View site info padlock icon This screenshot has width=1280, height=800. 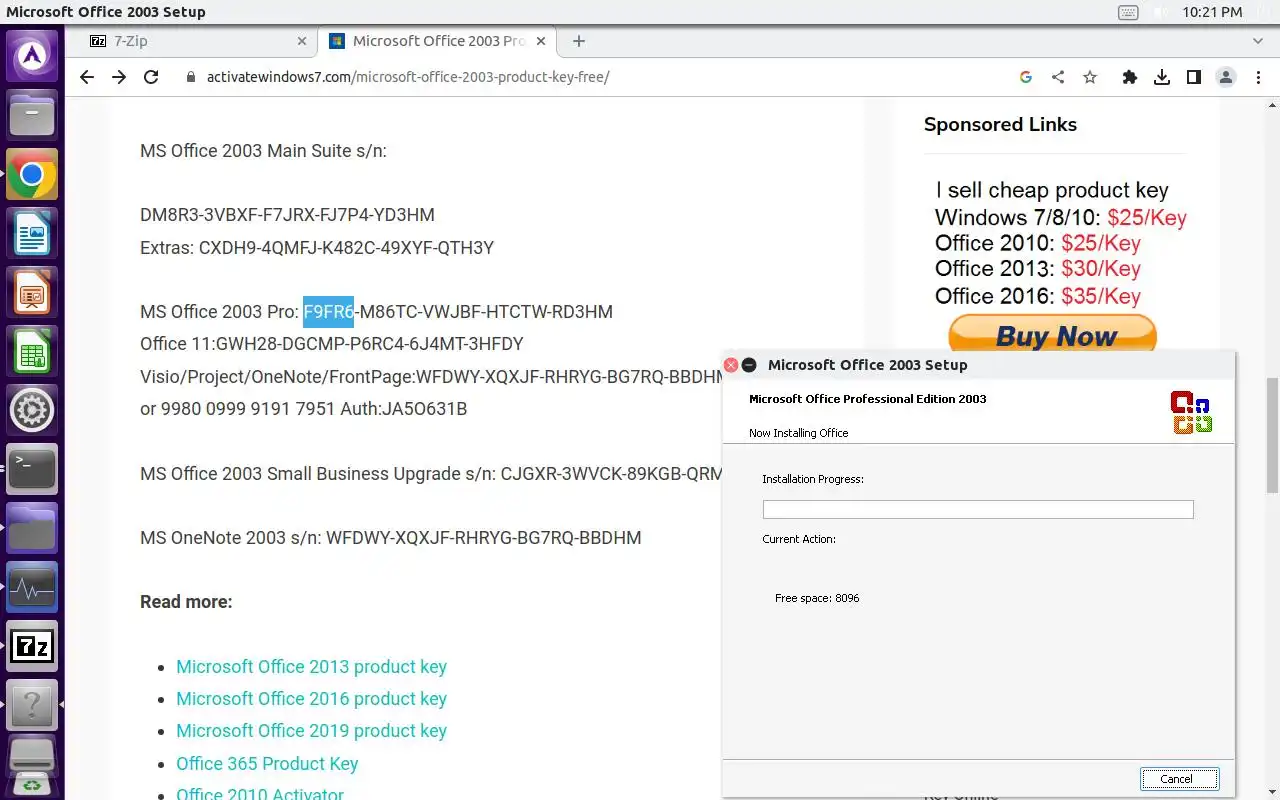pos(191,77)
